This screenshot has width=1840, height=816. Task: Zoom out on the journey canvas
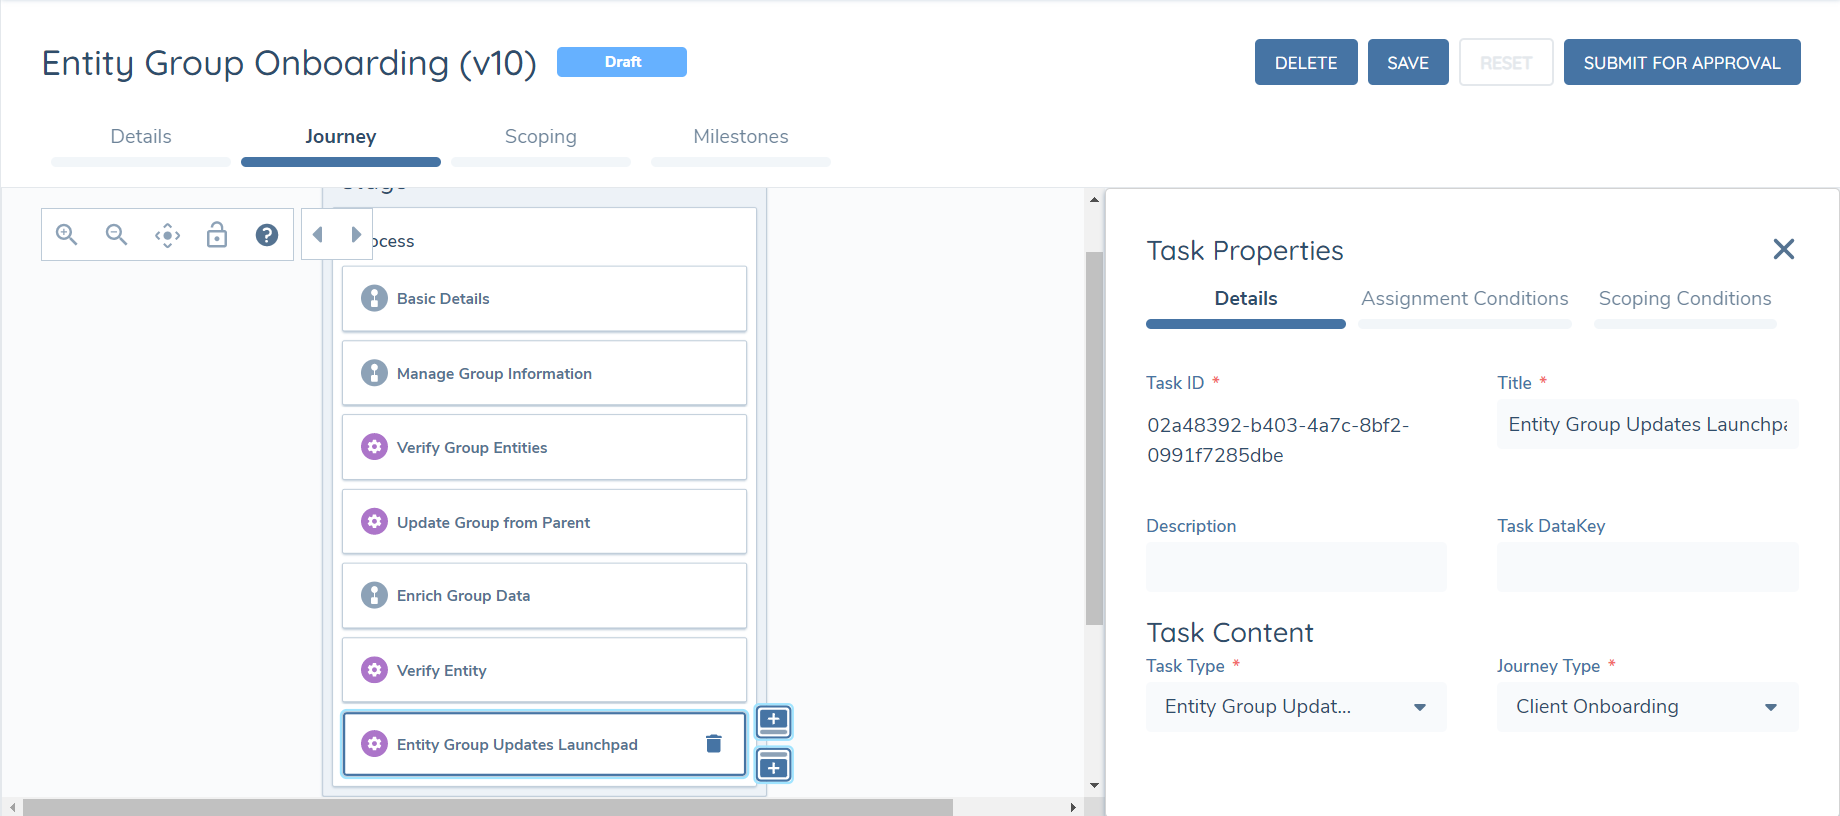(x=117, y=235)
